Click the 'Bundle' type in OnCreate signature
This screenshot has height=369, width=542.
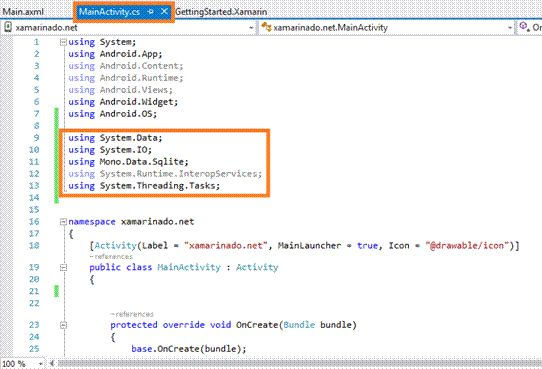(299, 325)
